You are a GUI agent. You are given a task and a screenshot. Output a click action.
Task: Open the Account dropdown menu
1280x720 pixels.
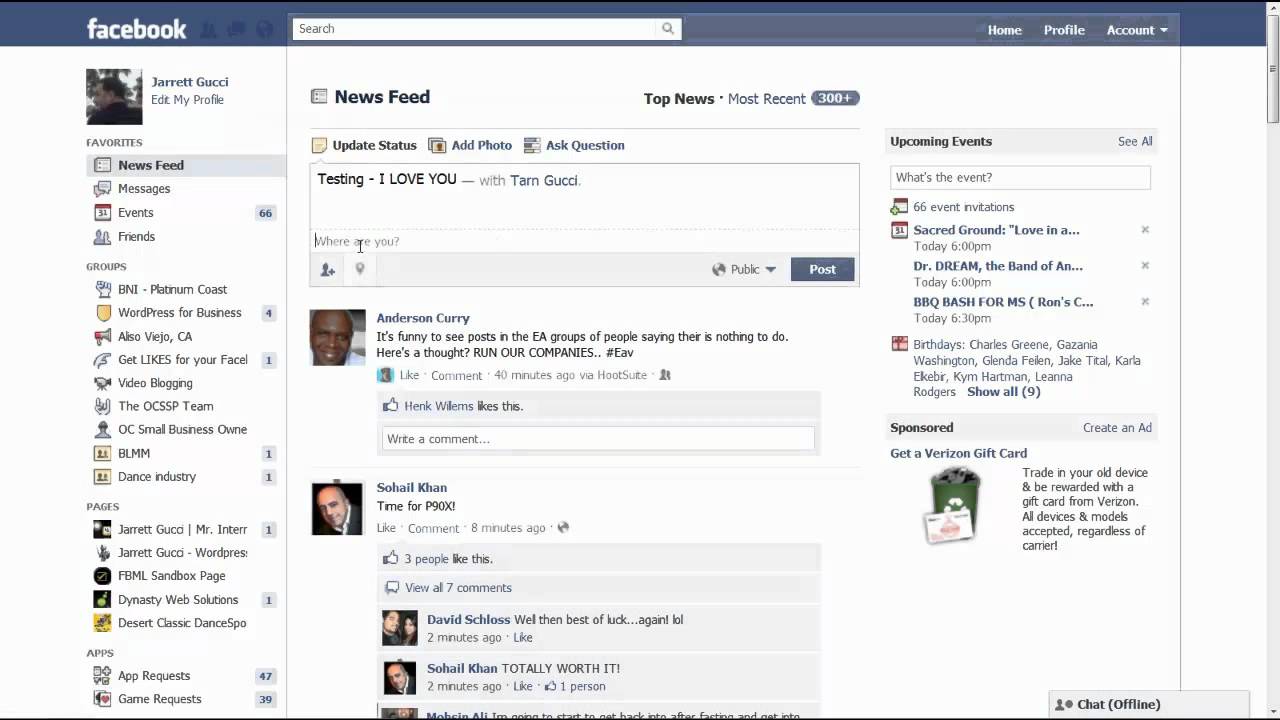click(x=1137, y=30)
